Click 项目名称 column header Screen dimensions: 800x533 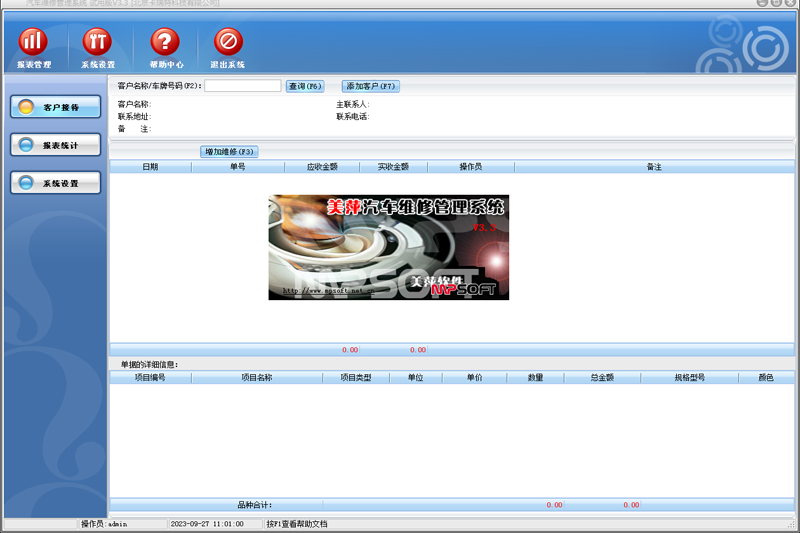[x=257, y=377]
